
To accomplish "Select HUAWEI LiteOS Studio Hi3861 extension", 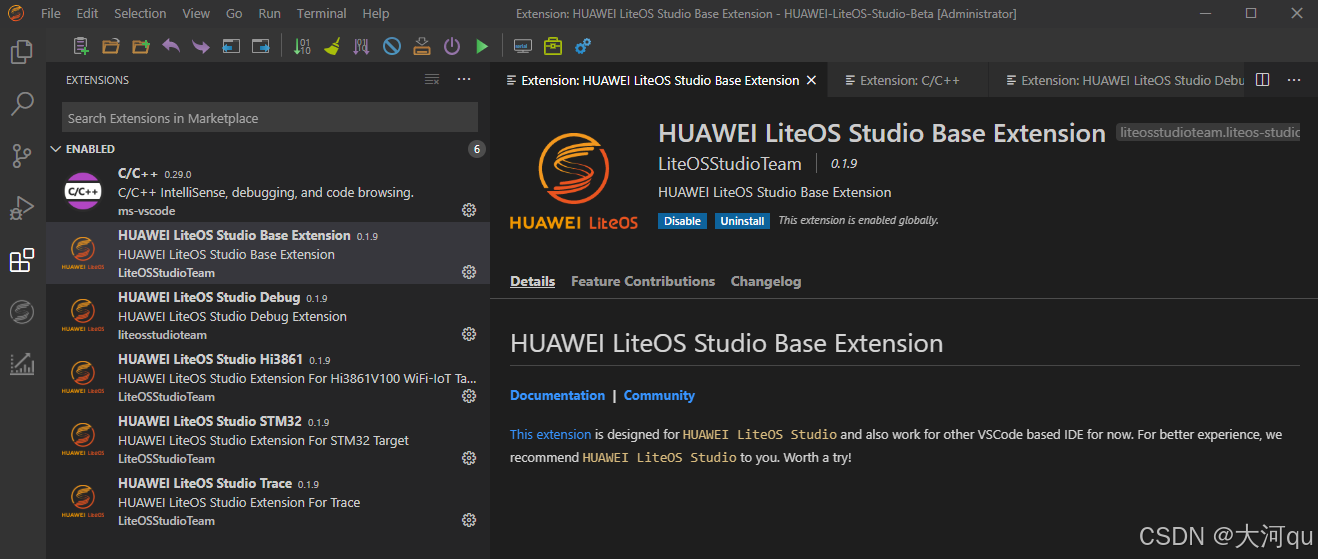I will (268, 377).
